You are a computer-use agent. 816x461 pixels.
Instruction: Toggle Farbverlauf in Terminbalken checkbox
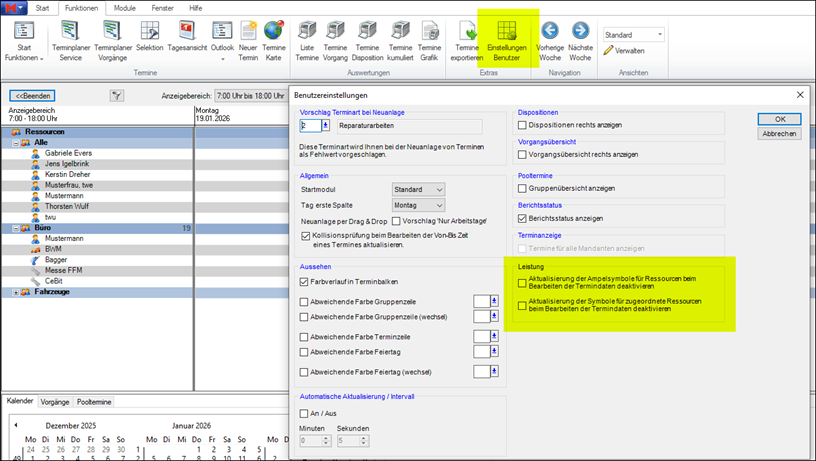[x=304, y=283]
